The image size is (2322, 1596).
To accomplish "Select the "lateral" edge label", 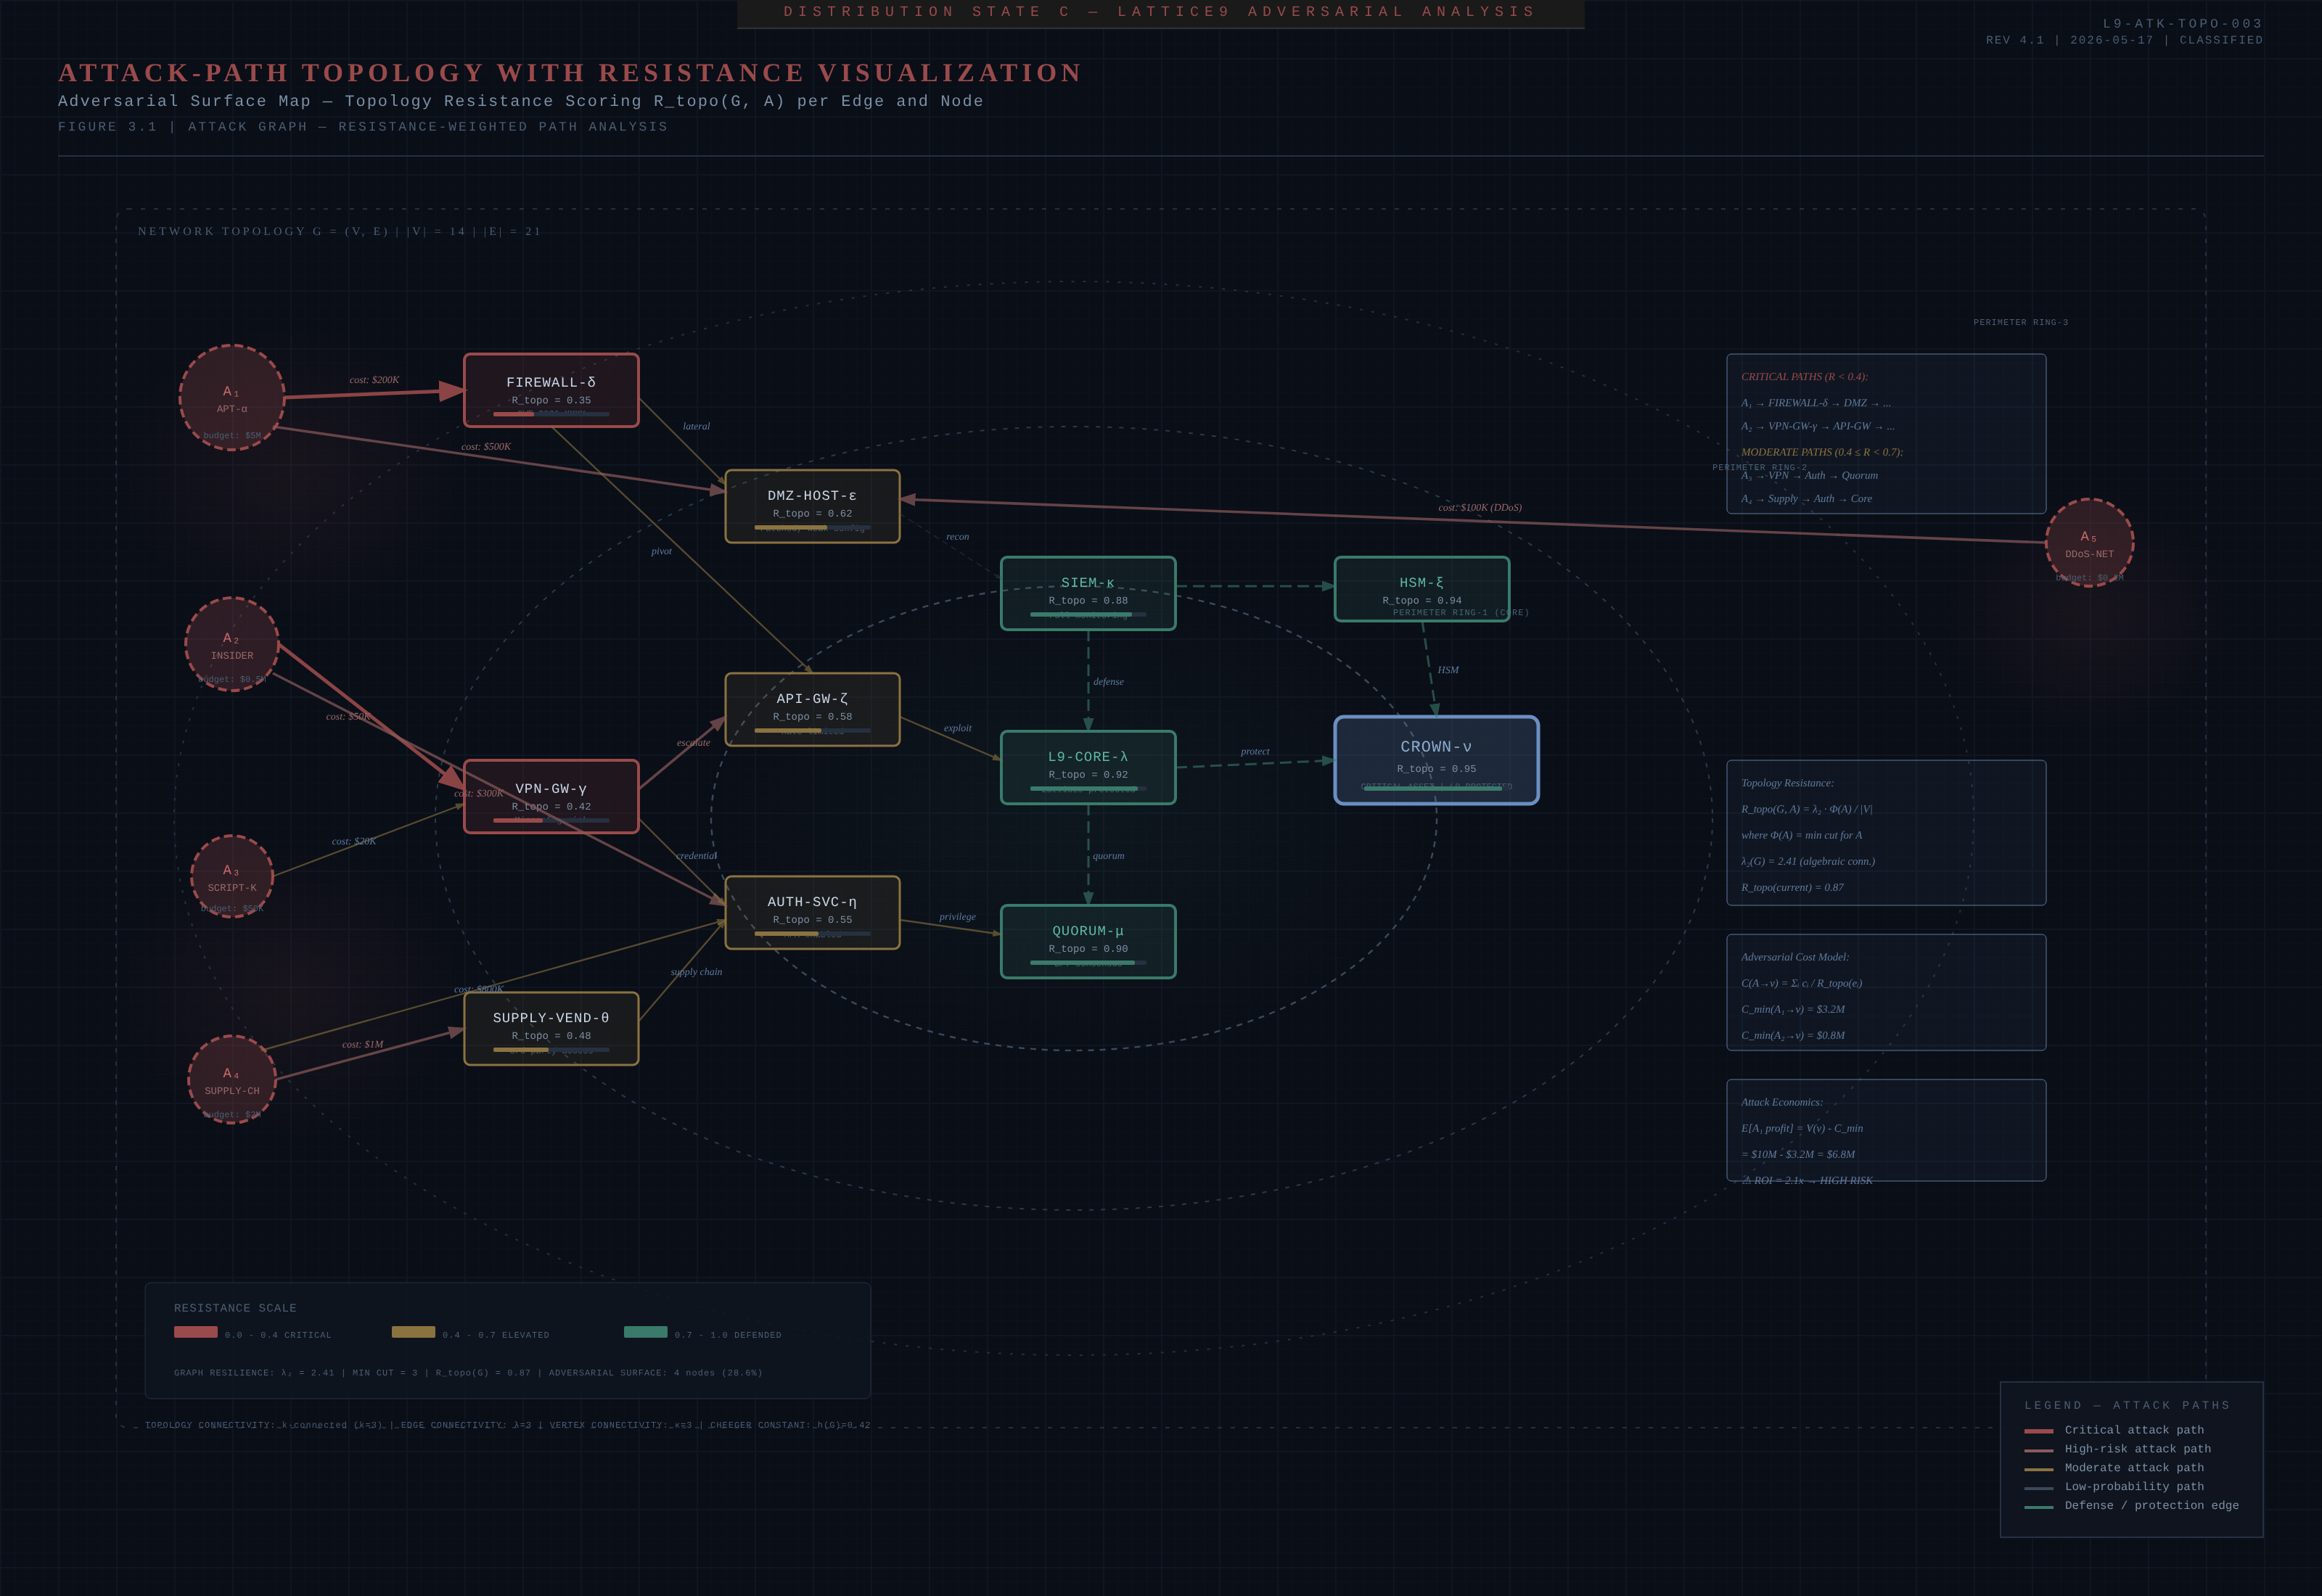I will click(696, 426).
